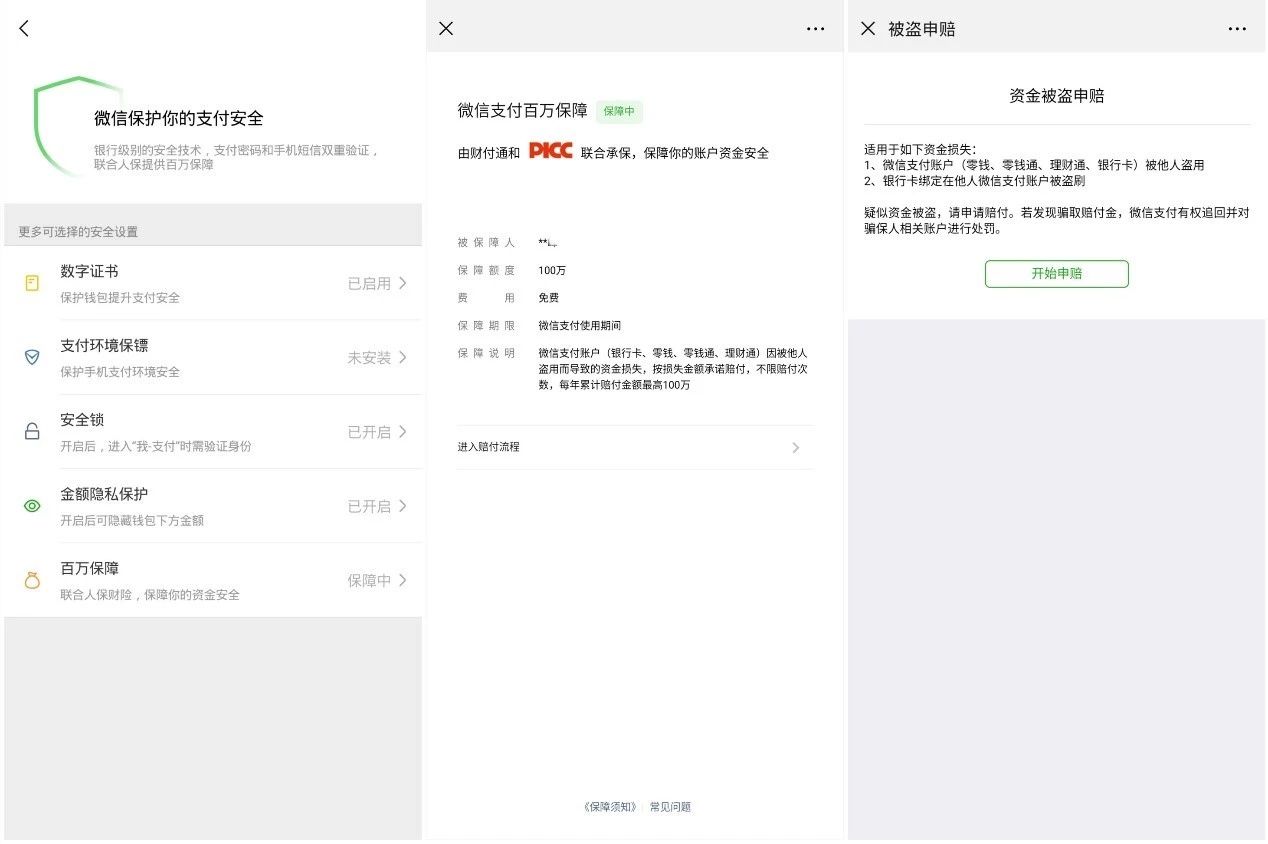Image resolution: width=1268 pixels, height=844 pixels.
Task: Tap the 已开启 status of 金额隐私保护
Action: pos(369,506)
